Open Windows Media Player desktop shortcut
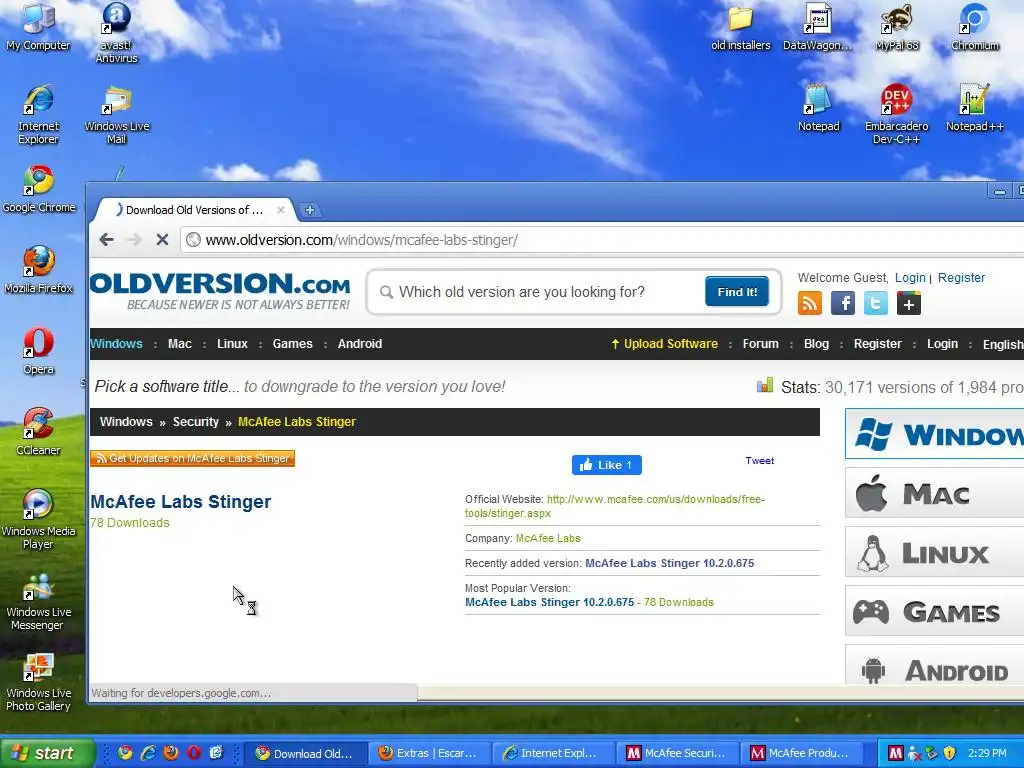This screenshot has height=768, width=1024. click(x=39, y=519)
